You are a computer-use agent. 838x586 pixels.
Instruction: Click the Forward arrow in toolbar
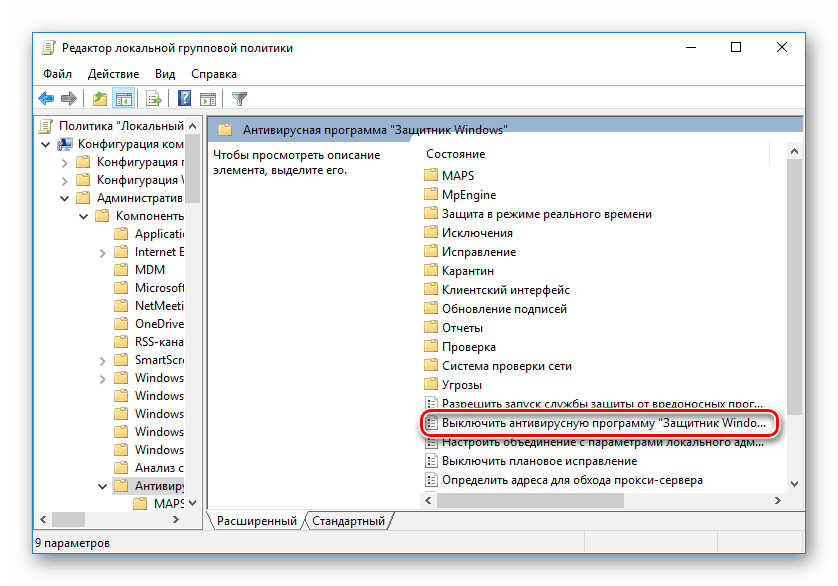pyautogui.click(x=69, y=98)
